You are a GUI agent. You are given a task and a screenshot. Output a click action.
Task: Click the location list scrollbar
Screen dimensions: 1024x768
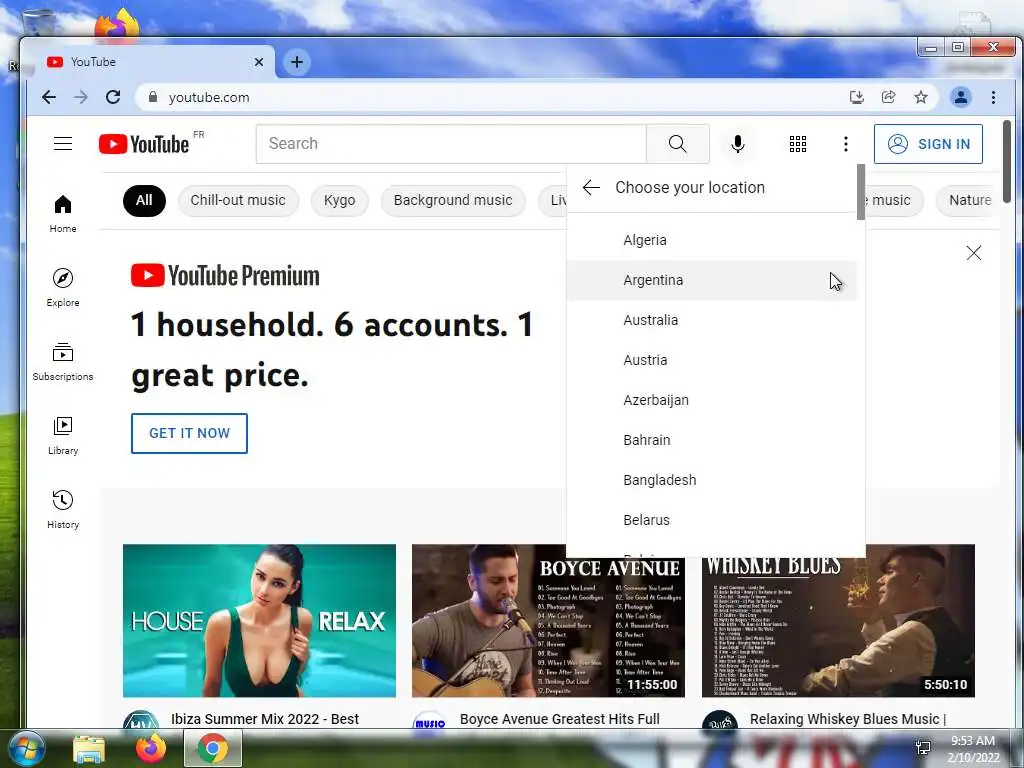(861, 192)
